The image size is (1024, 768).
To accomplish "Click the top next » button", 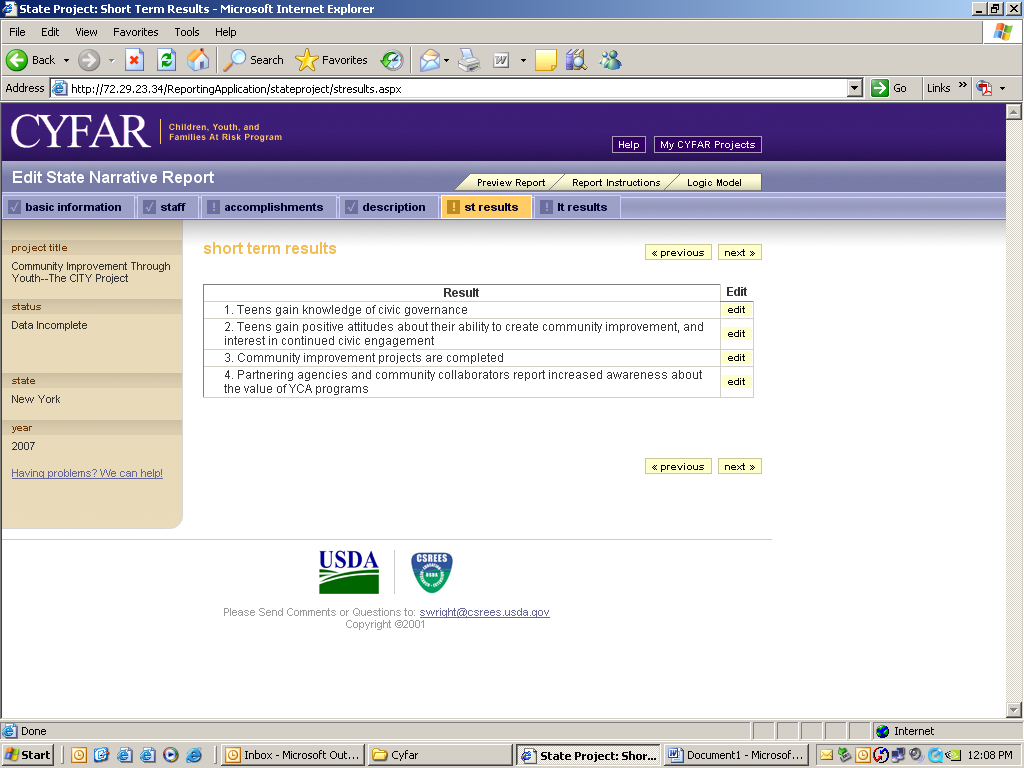I will pos(739,253).
